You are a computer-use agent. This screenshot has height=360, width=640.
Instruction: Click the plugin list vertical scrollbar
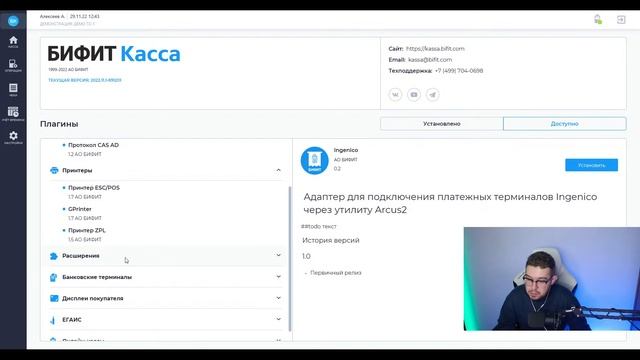pyautogui.click(x=290, y=259)
